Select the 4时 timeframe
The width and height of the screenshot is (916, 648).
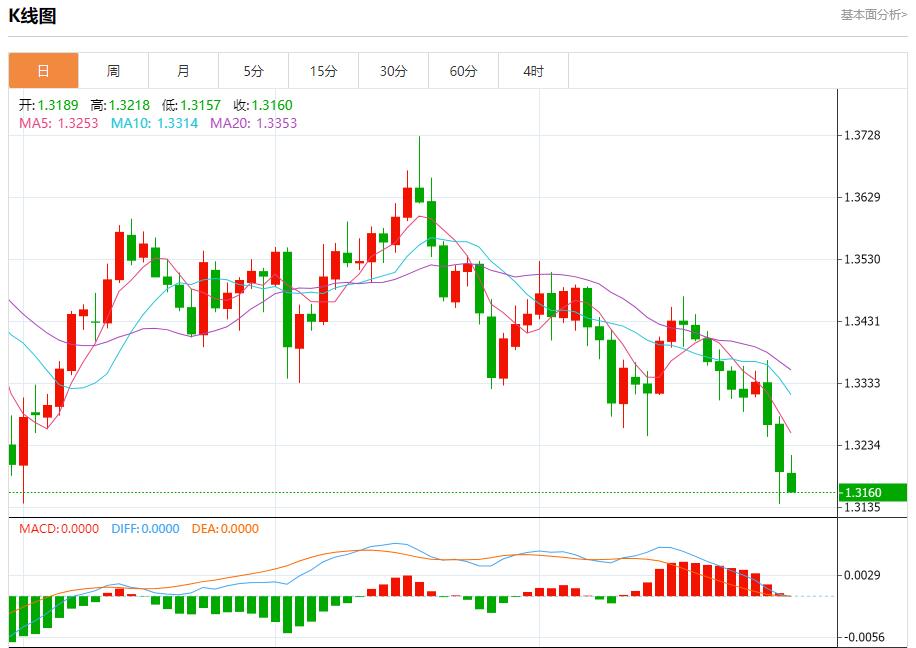tap(533, 71)
